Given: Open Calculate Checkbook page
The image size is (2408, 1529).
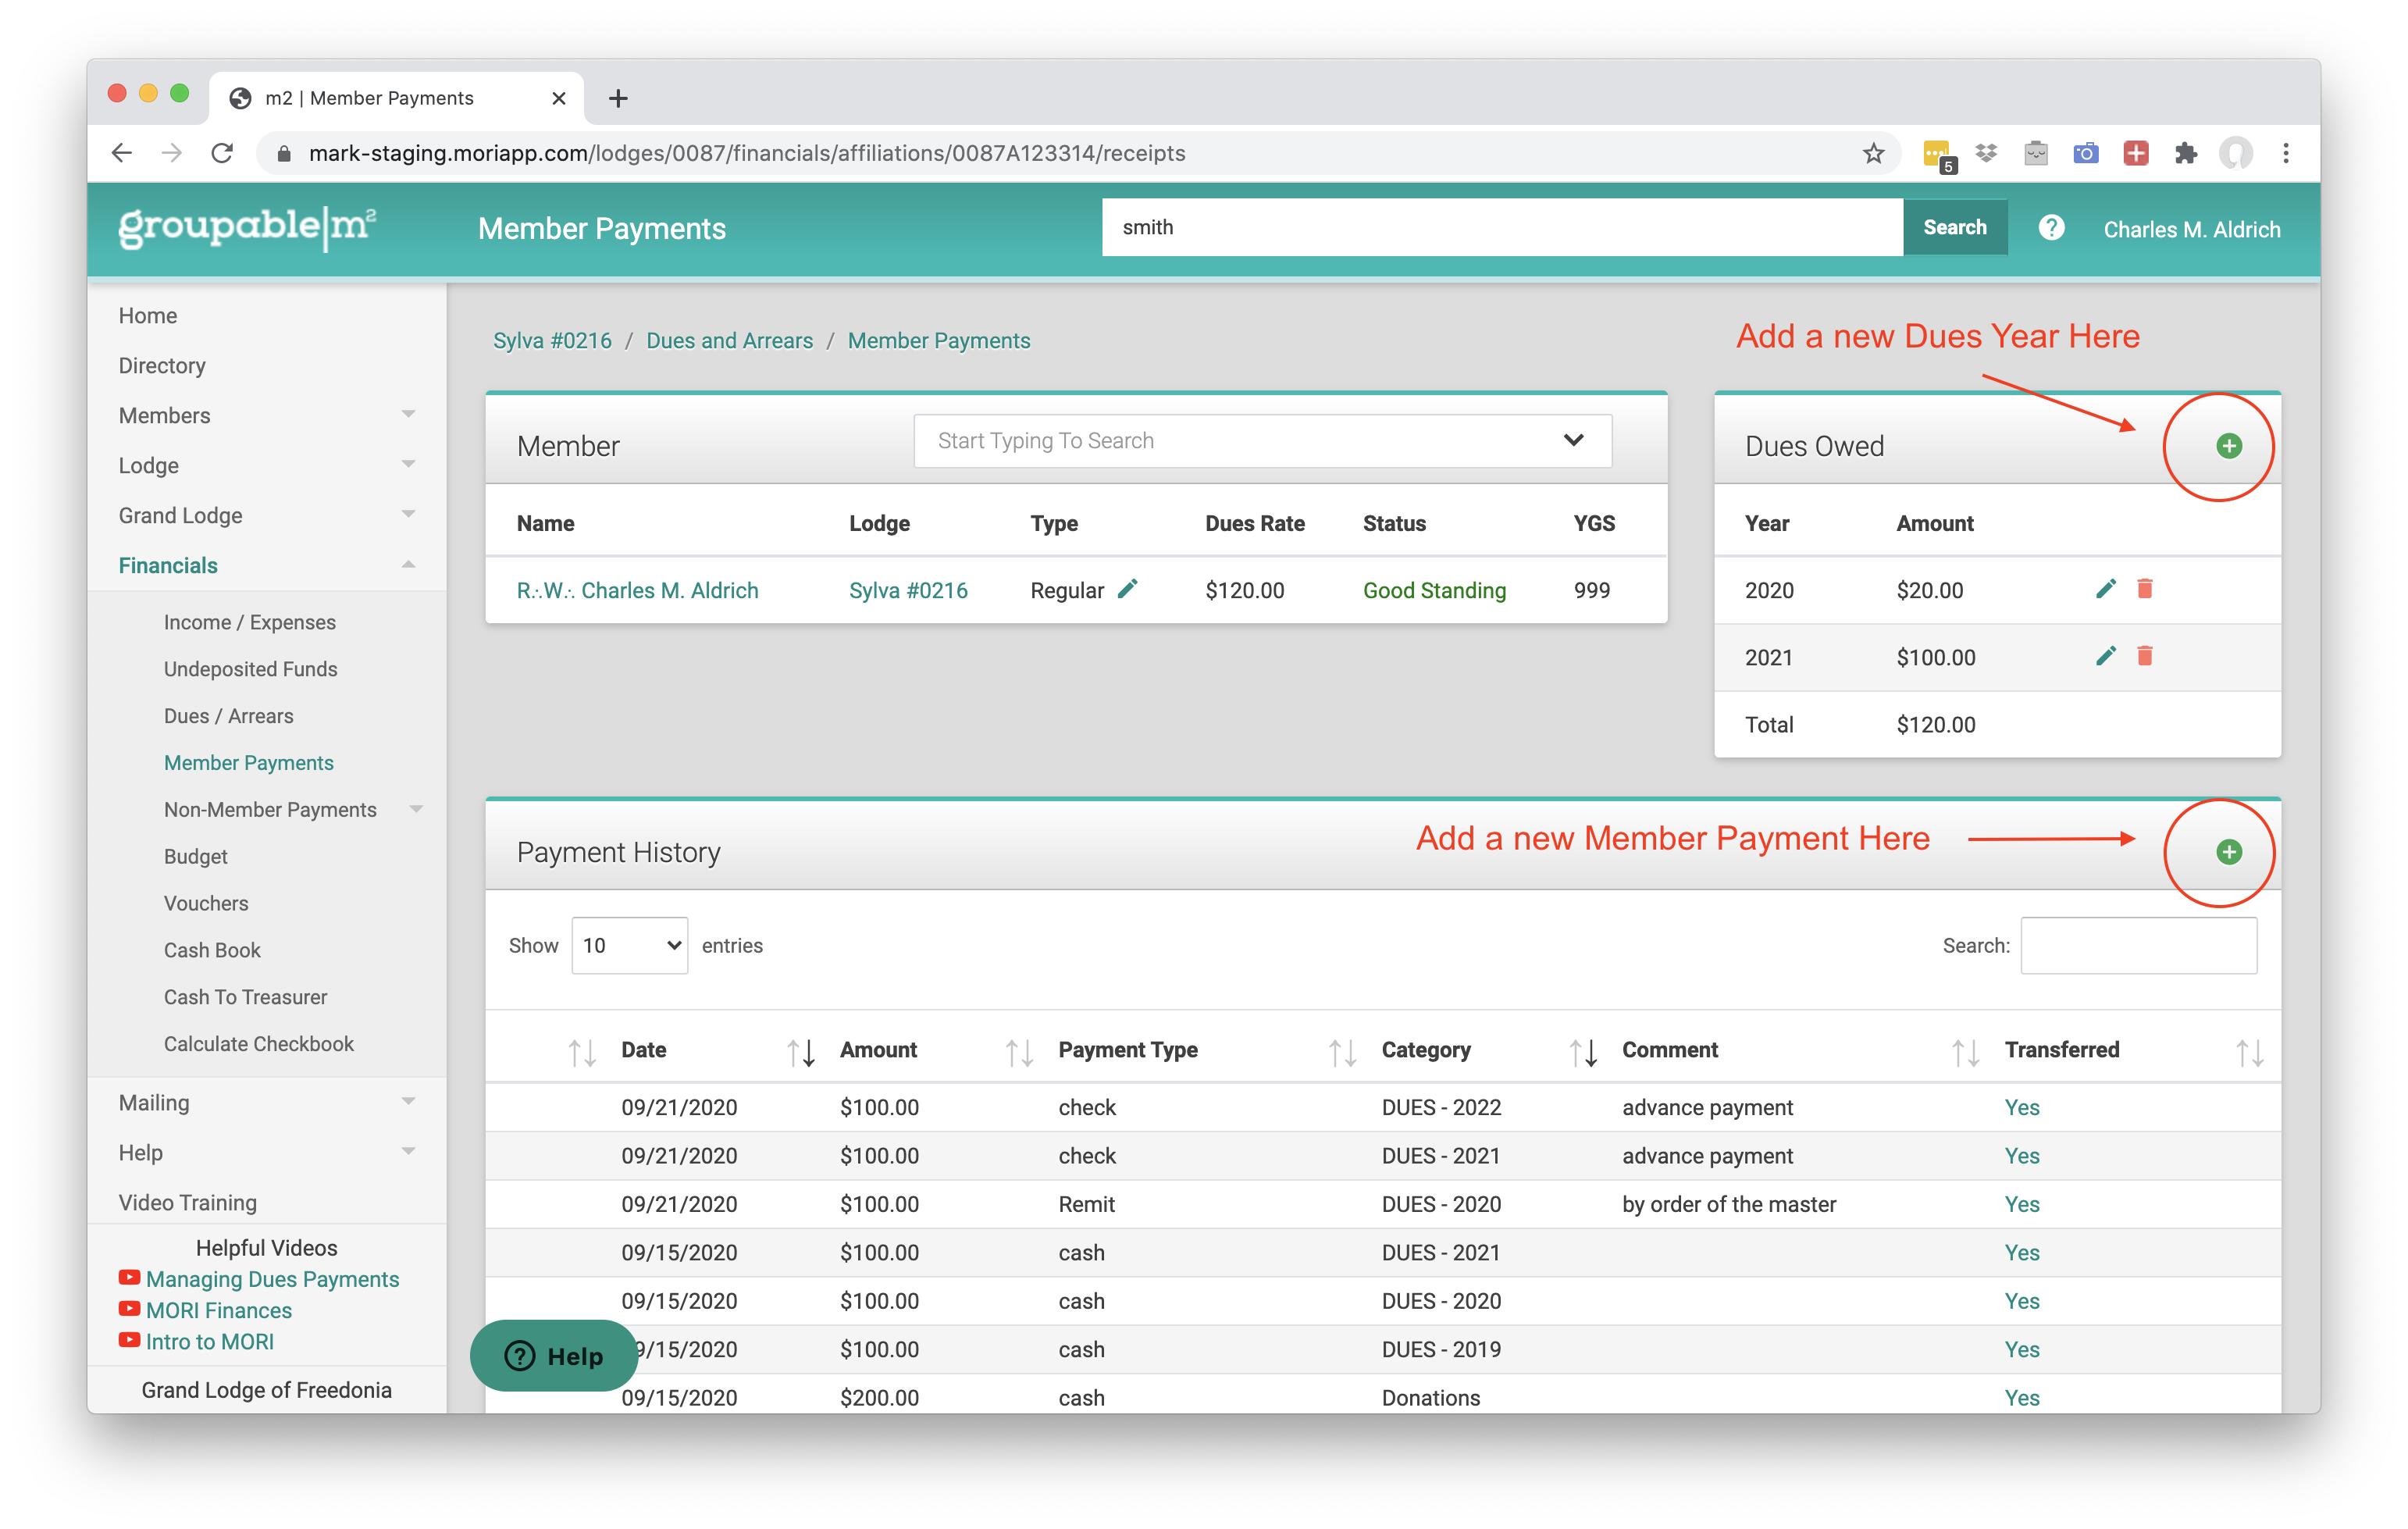Looking at the screenshot, I should (x=258, y=1043).
